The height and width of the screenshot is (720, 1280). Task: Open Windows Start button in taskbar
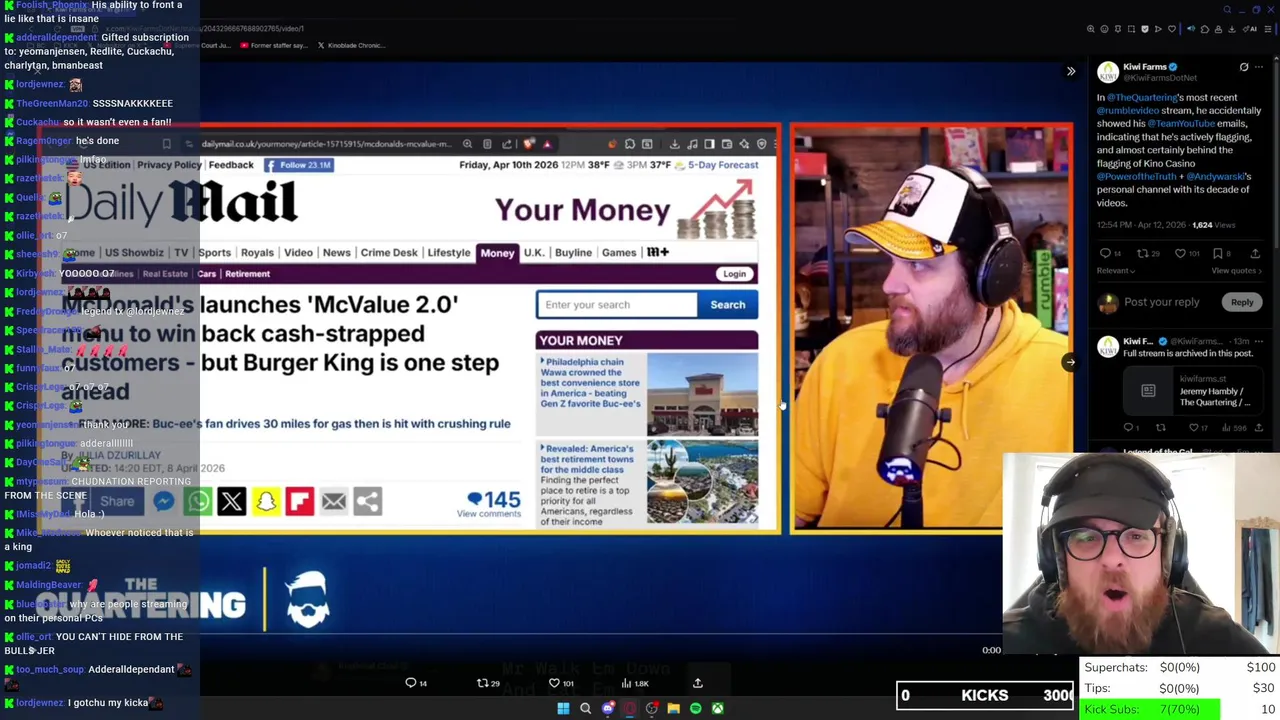click(563, 708)
